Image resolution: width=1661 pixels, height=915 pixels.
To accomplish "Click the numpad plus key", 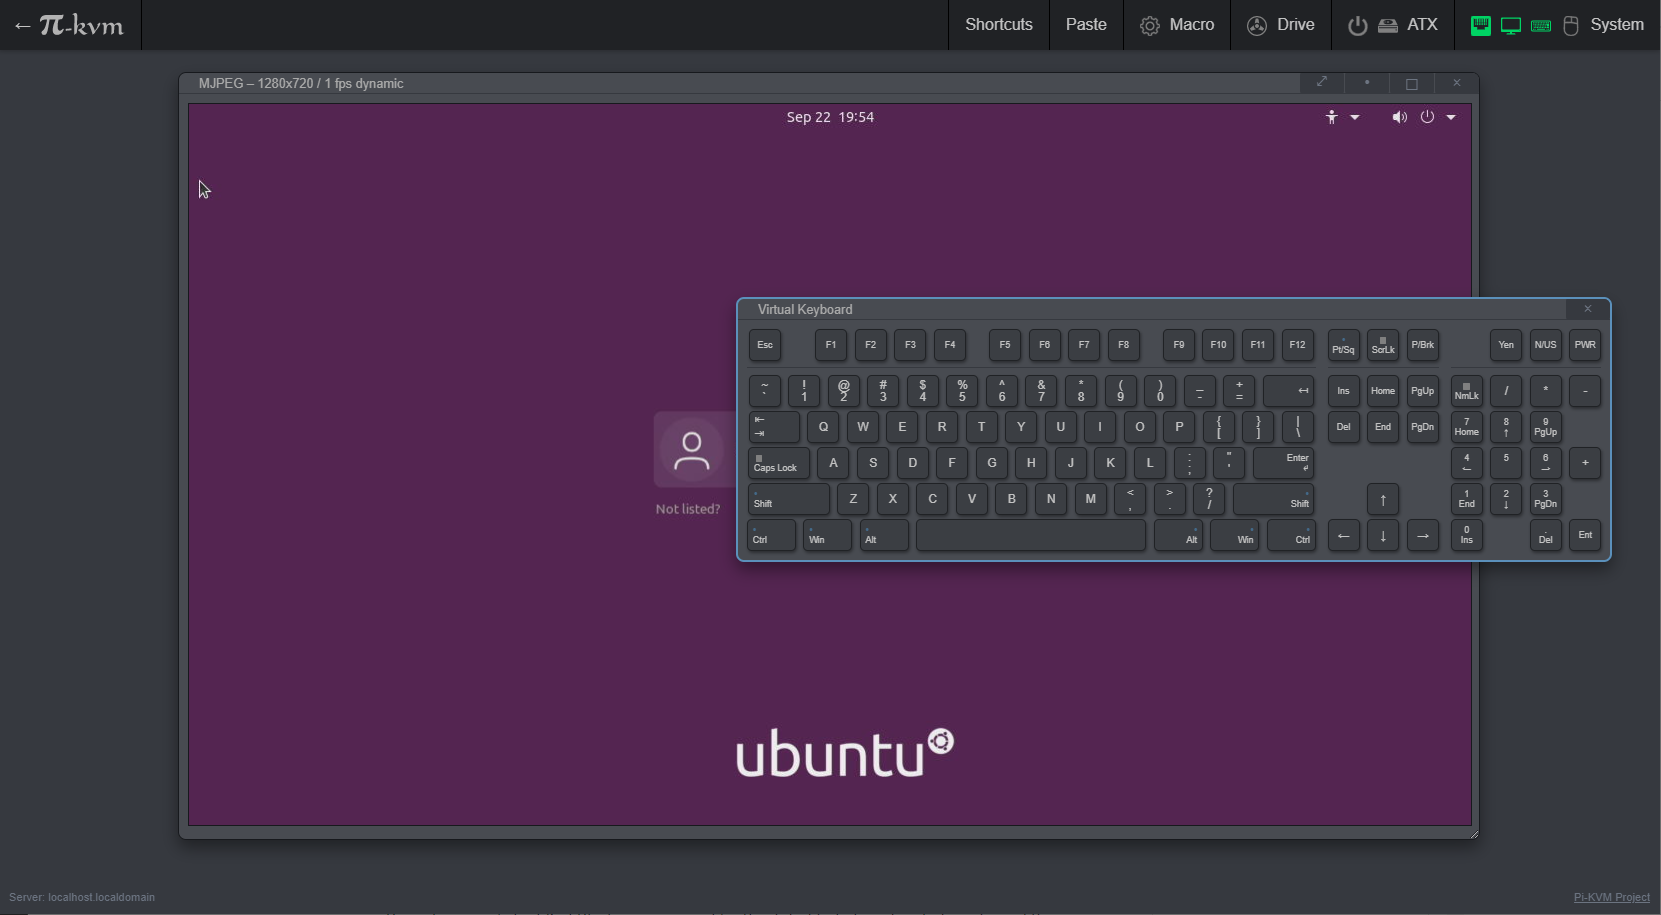I will 1585,463.
